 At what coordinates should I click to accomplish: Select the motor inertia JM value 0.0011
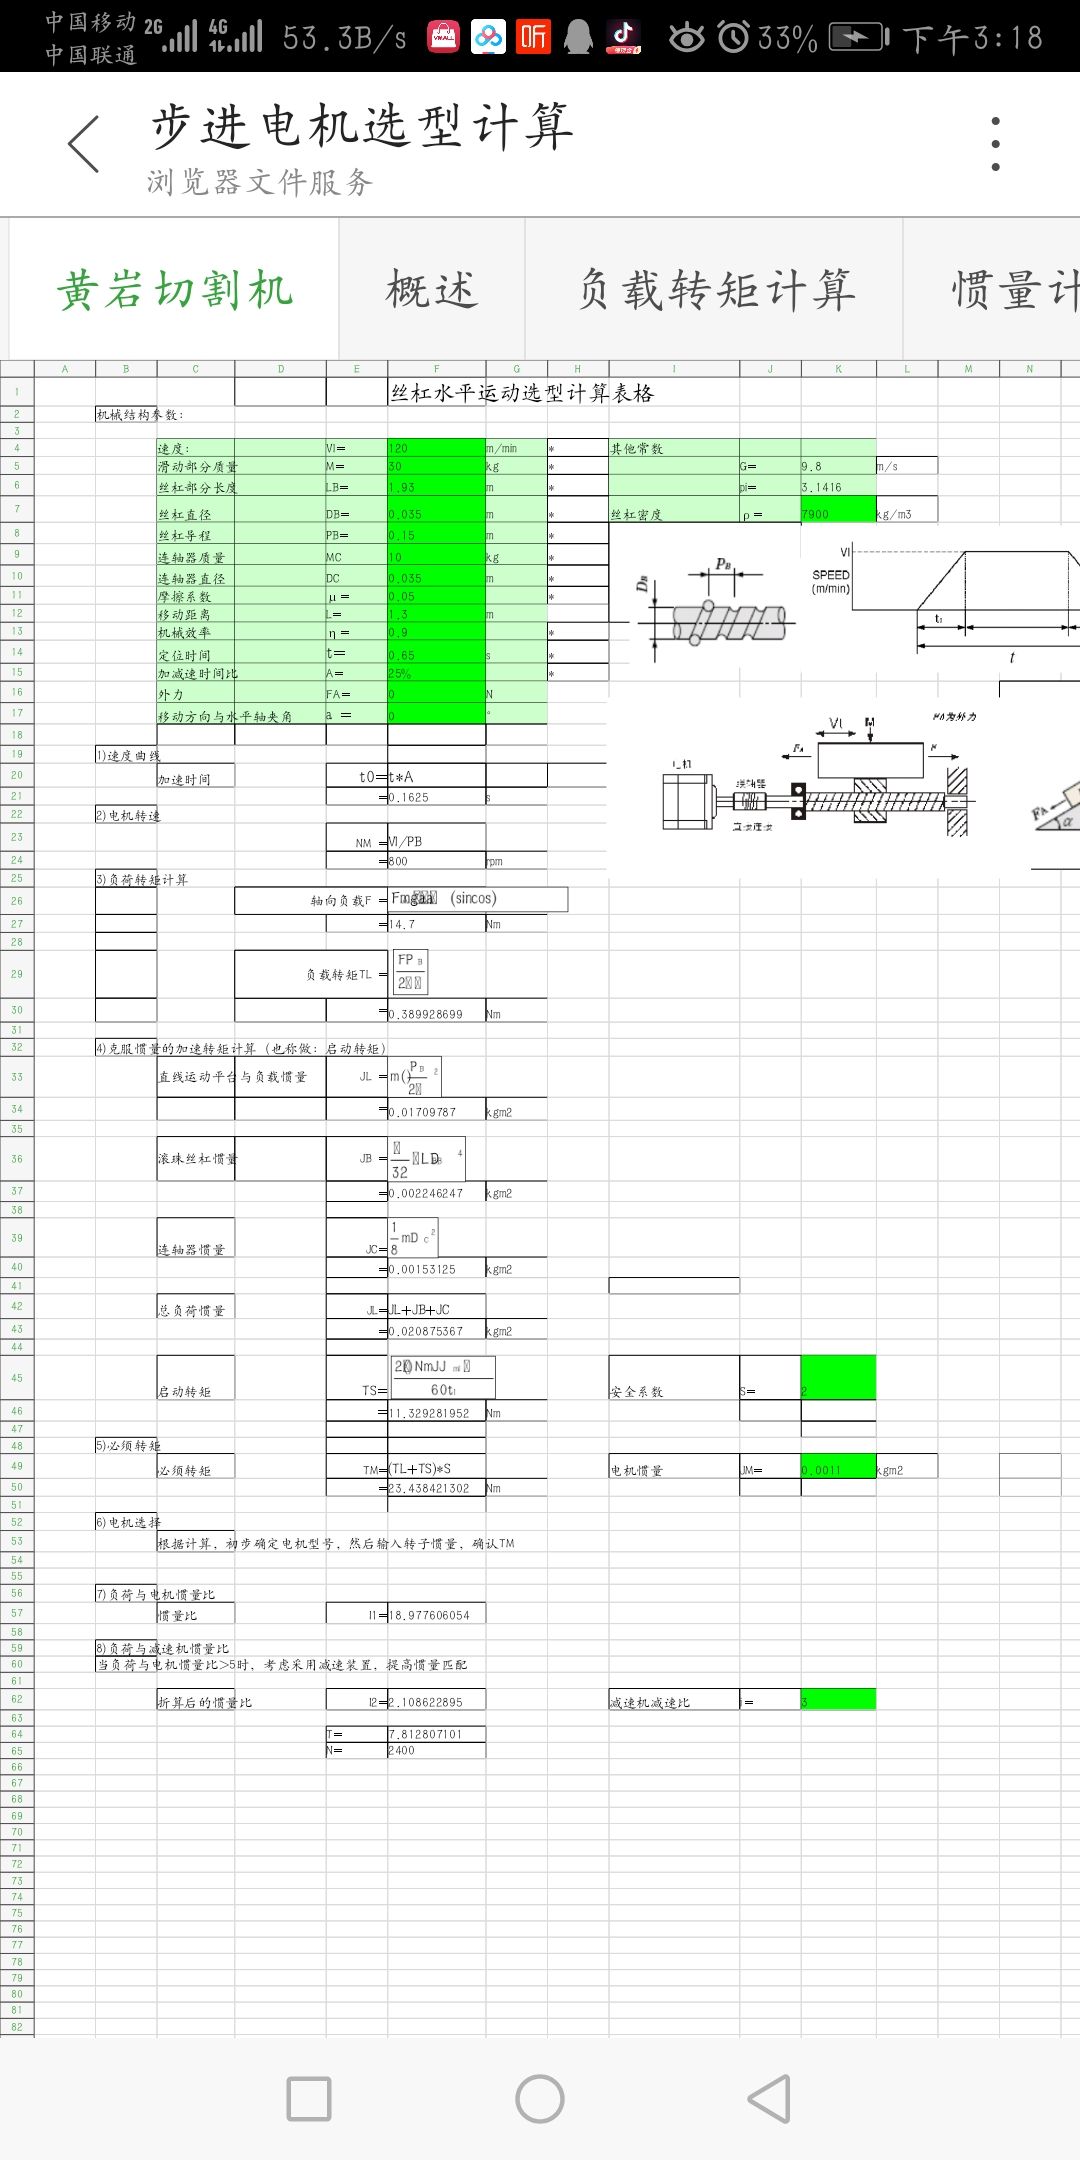[838, 1468]
